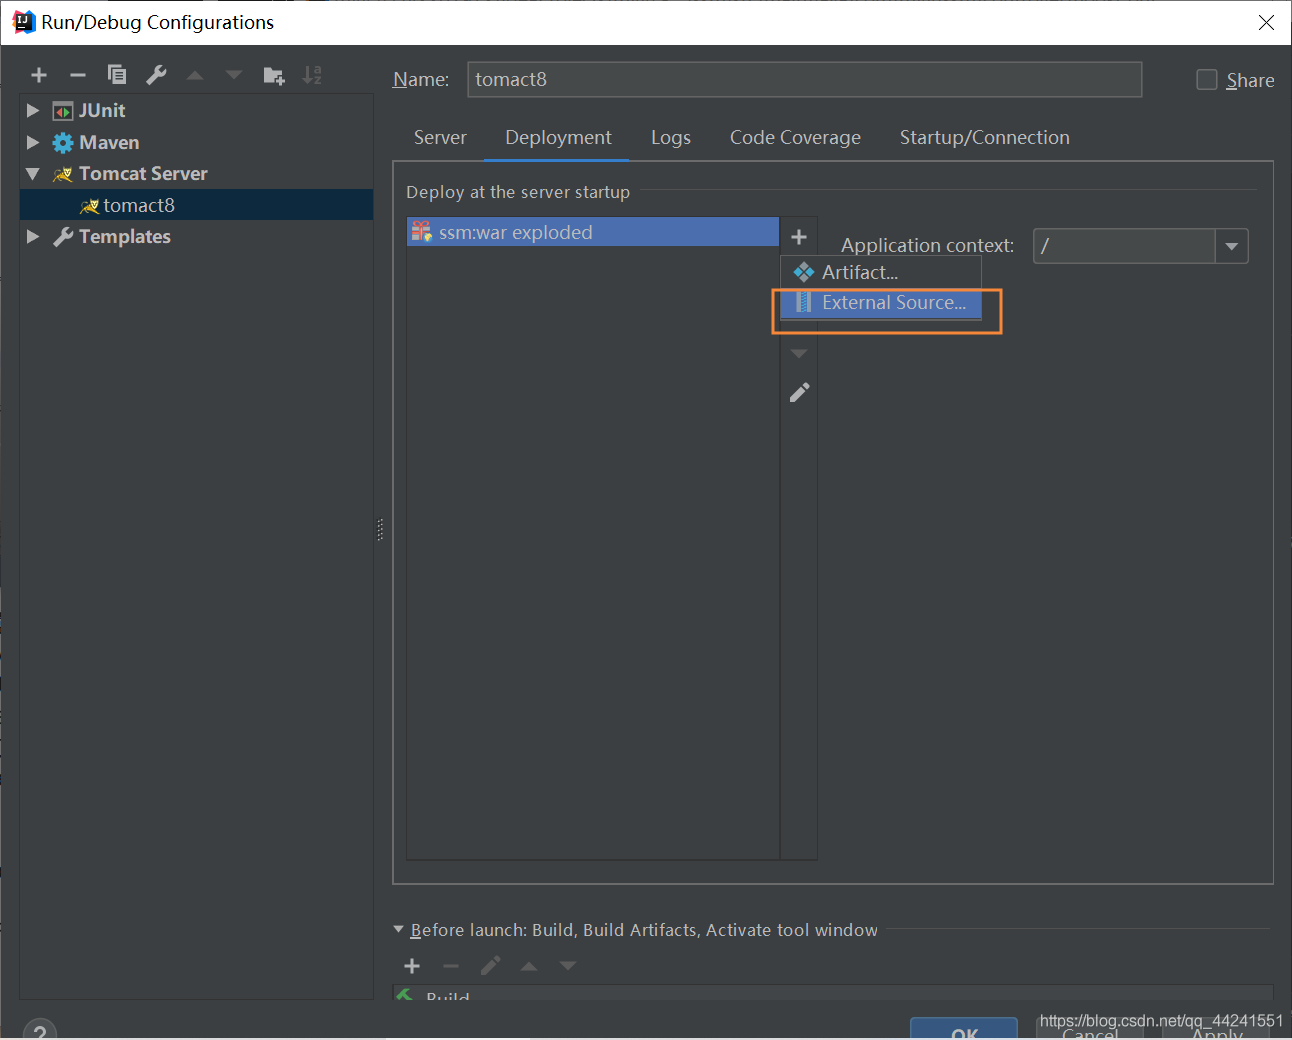Toggle the Share checkbox
The height and width of the screenshot is (1040, 1292).
pos(1207,80)
